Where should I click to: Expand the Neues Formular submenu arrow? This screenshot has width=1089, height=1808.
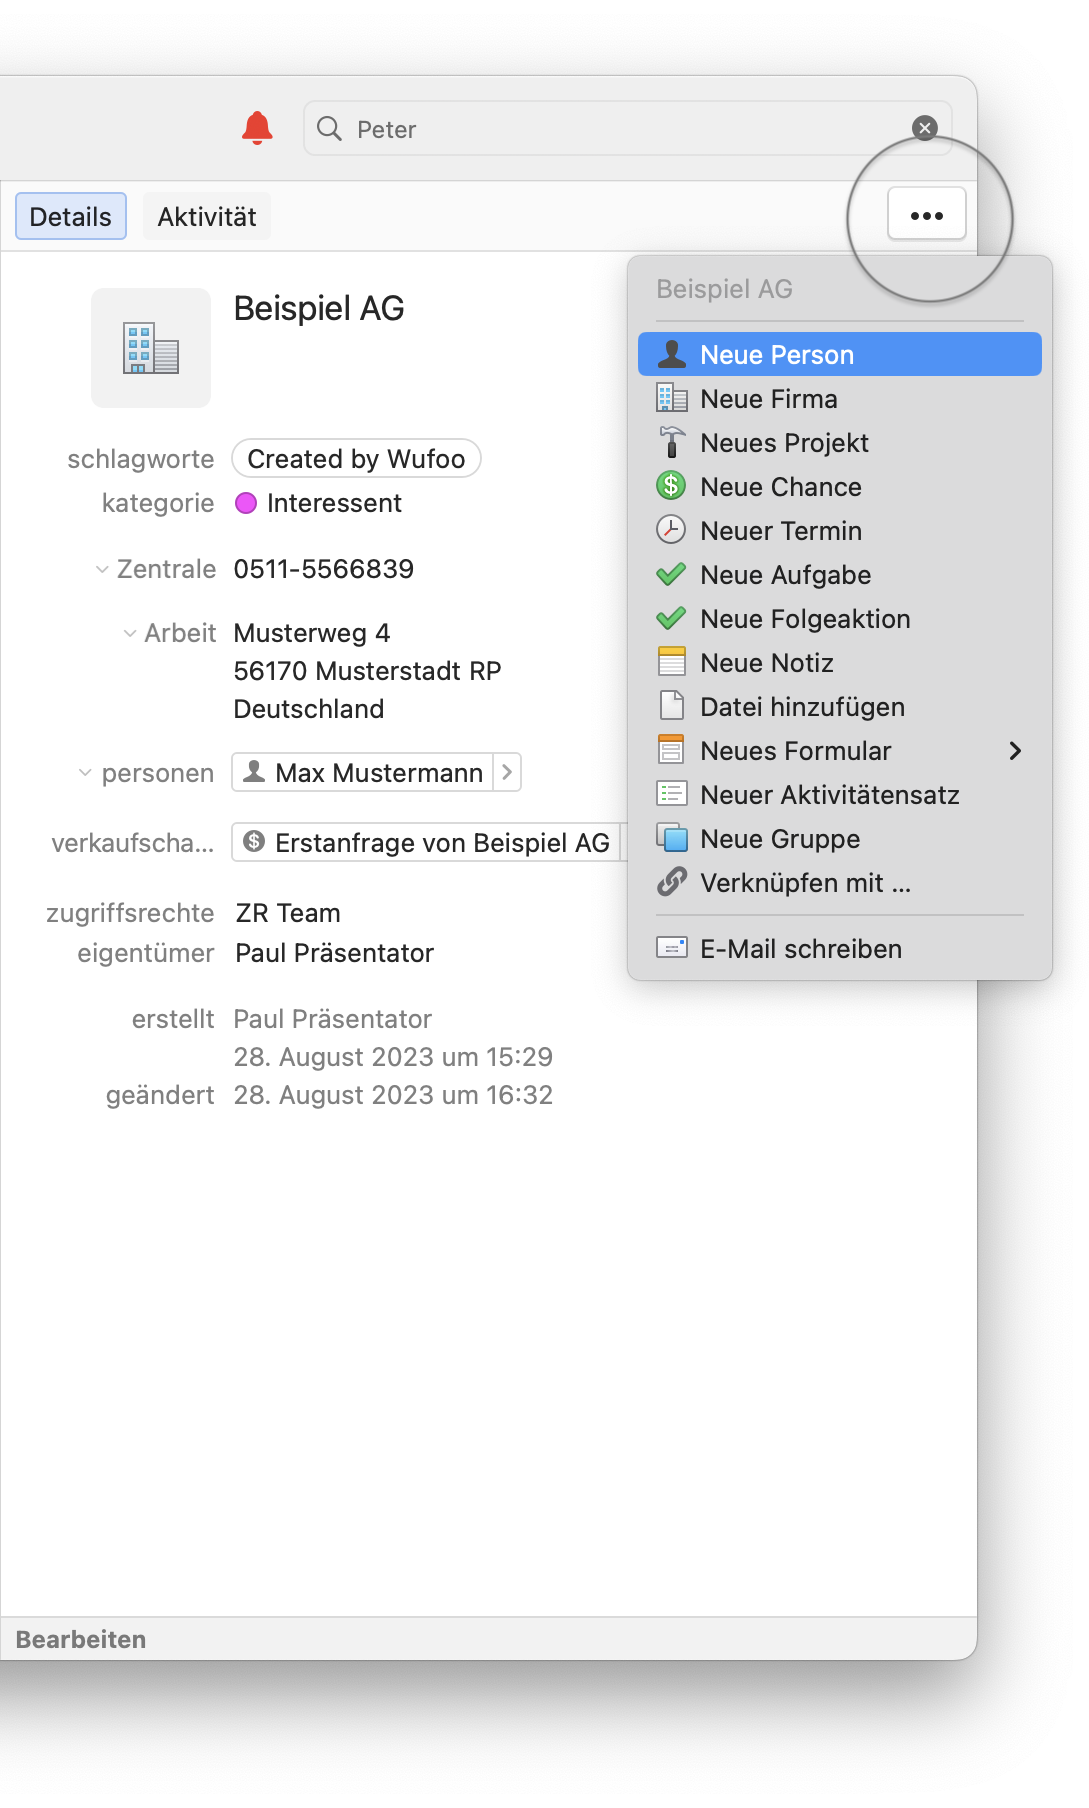1015,751
